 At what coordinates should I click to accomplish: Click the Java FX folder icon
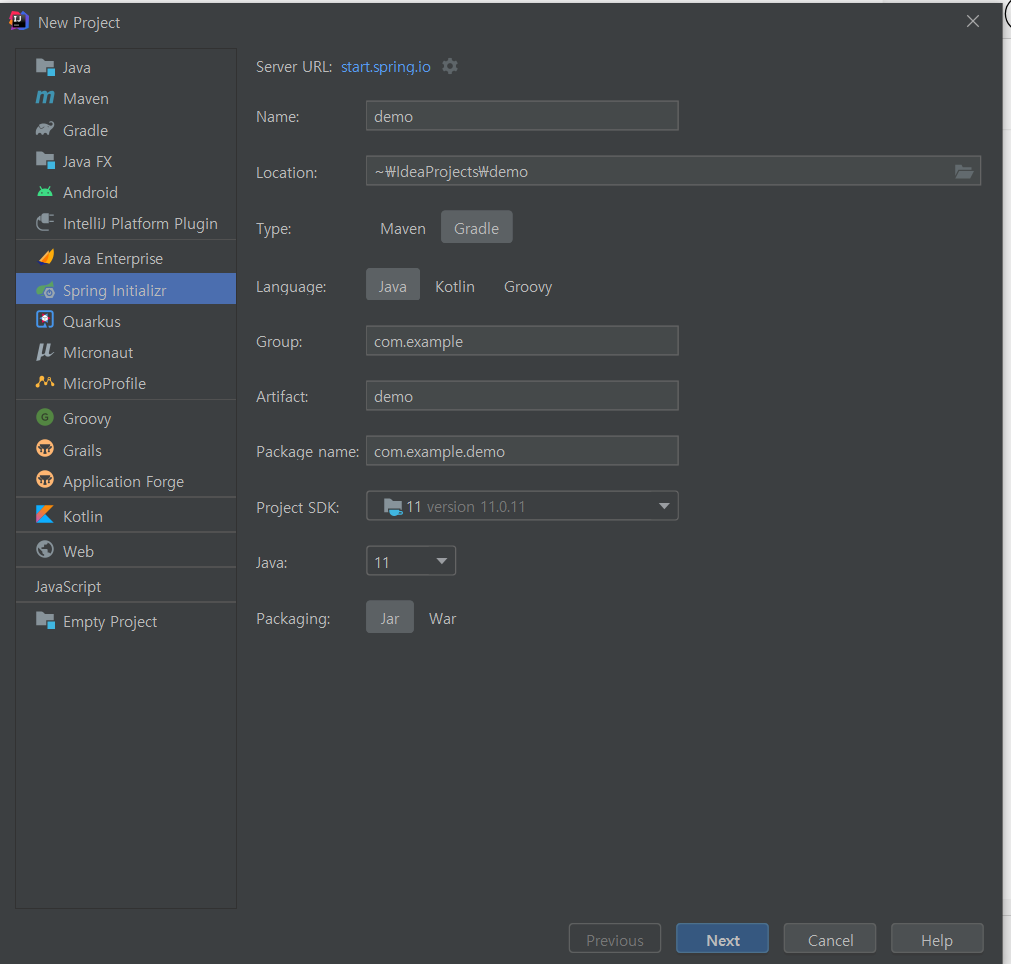pyautogui.click(x=45, y=161)
